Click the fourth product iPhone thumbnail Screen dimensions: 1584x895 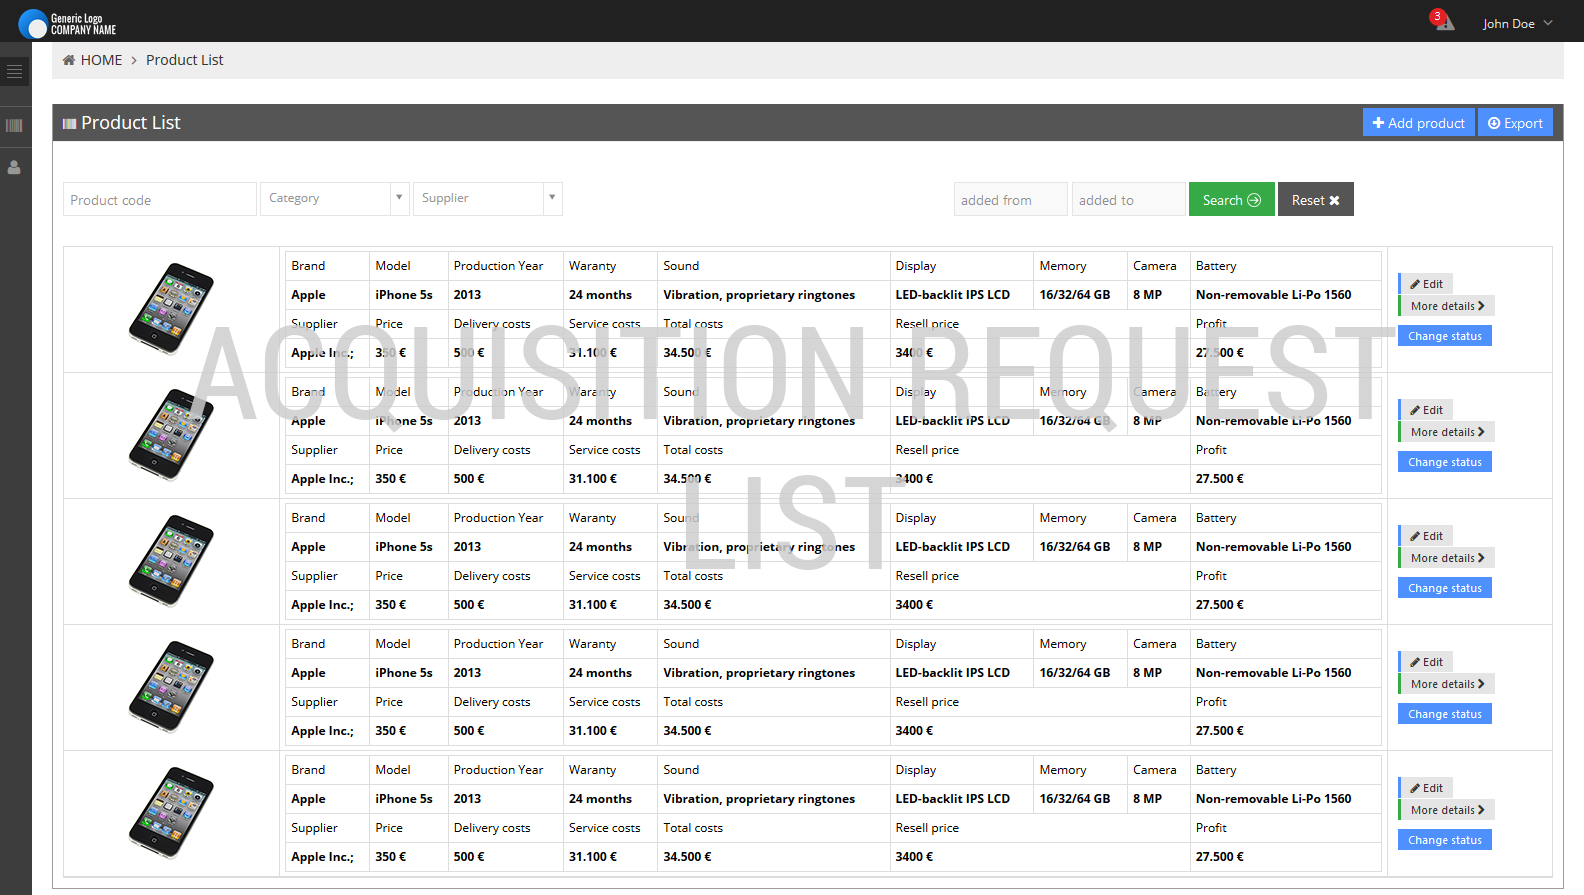click(171, 687)
